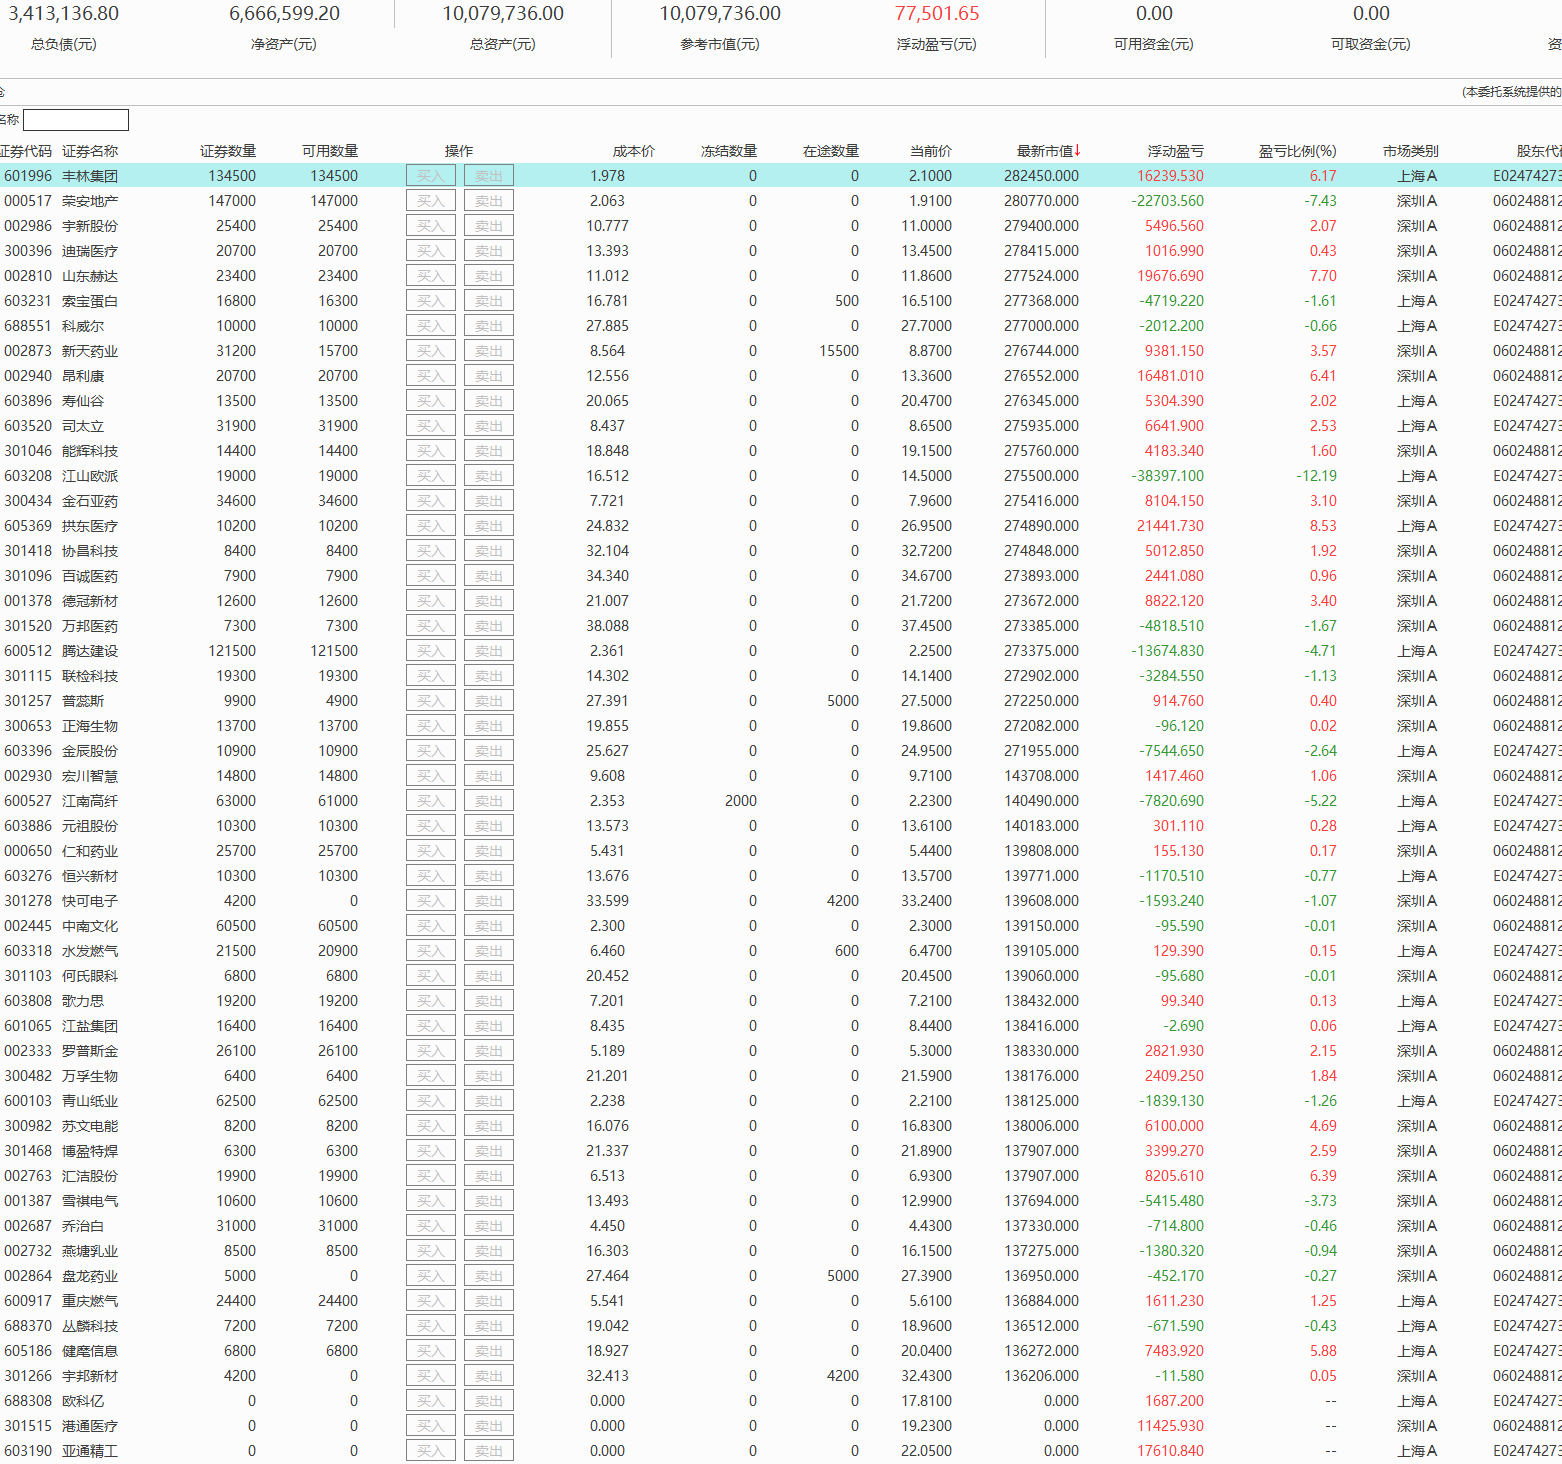
Task: Sort holdings by 可用数量 header
Action: [x=330, y=151]
